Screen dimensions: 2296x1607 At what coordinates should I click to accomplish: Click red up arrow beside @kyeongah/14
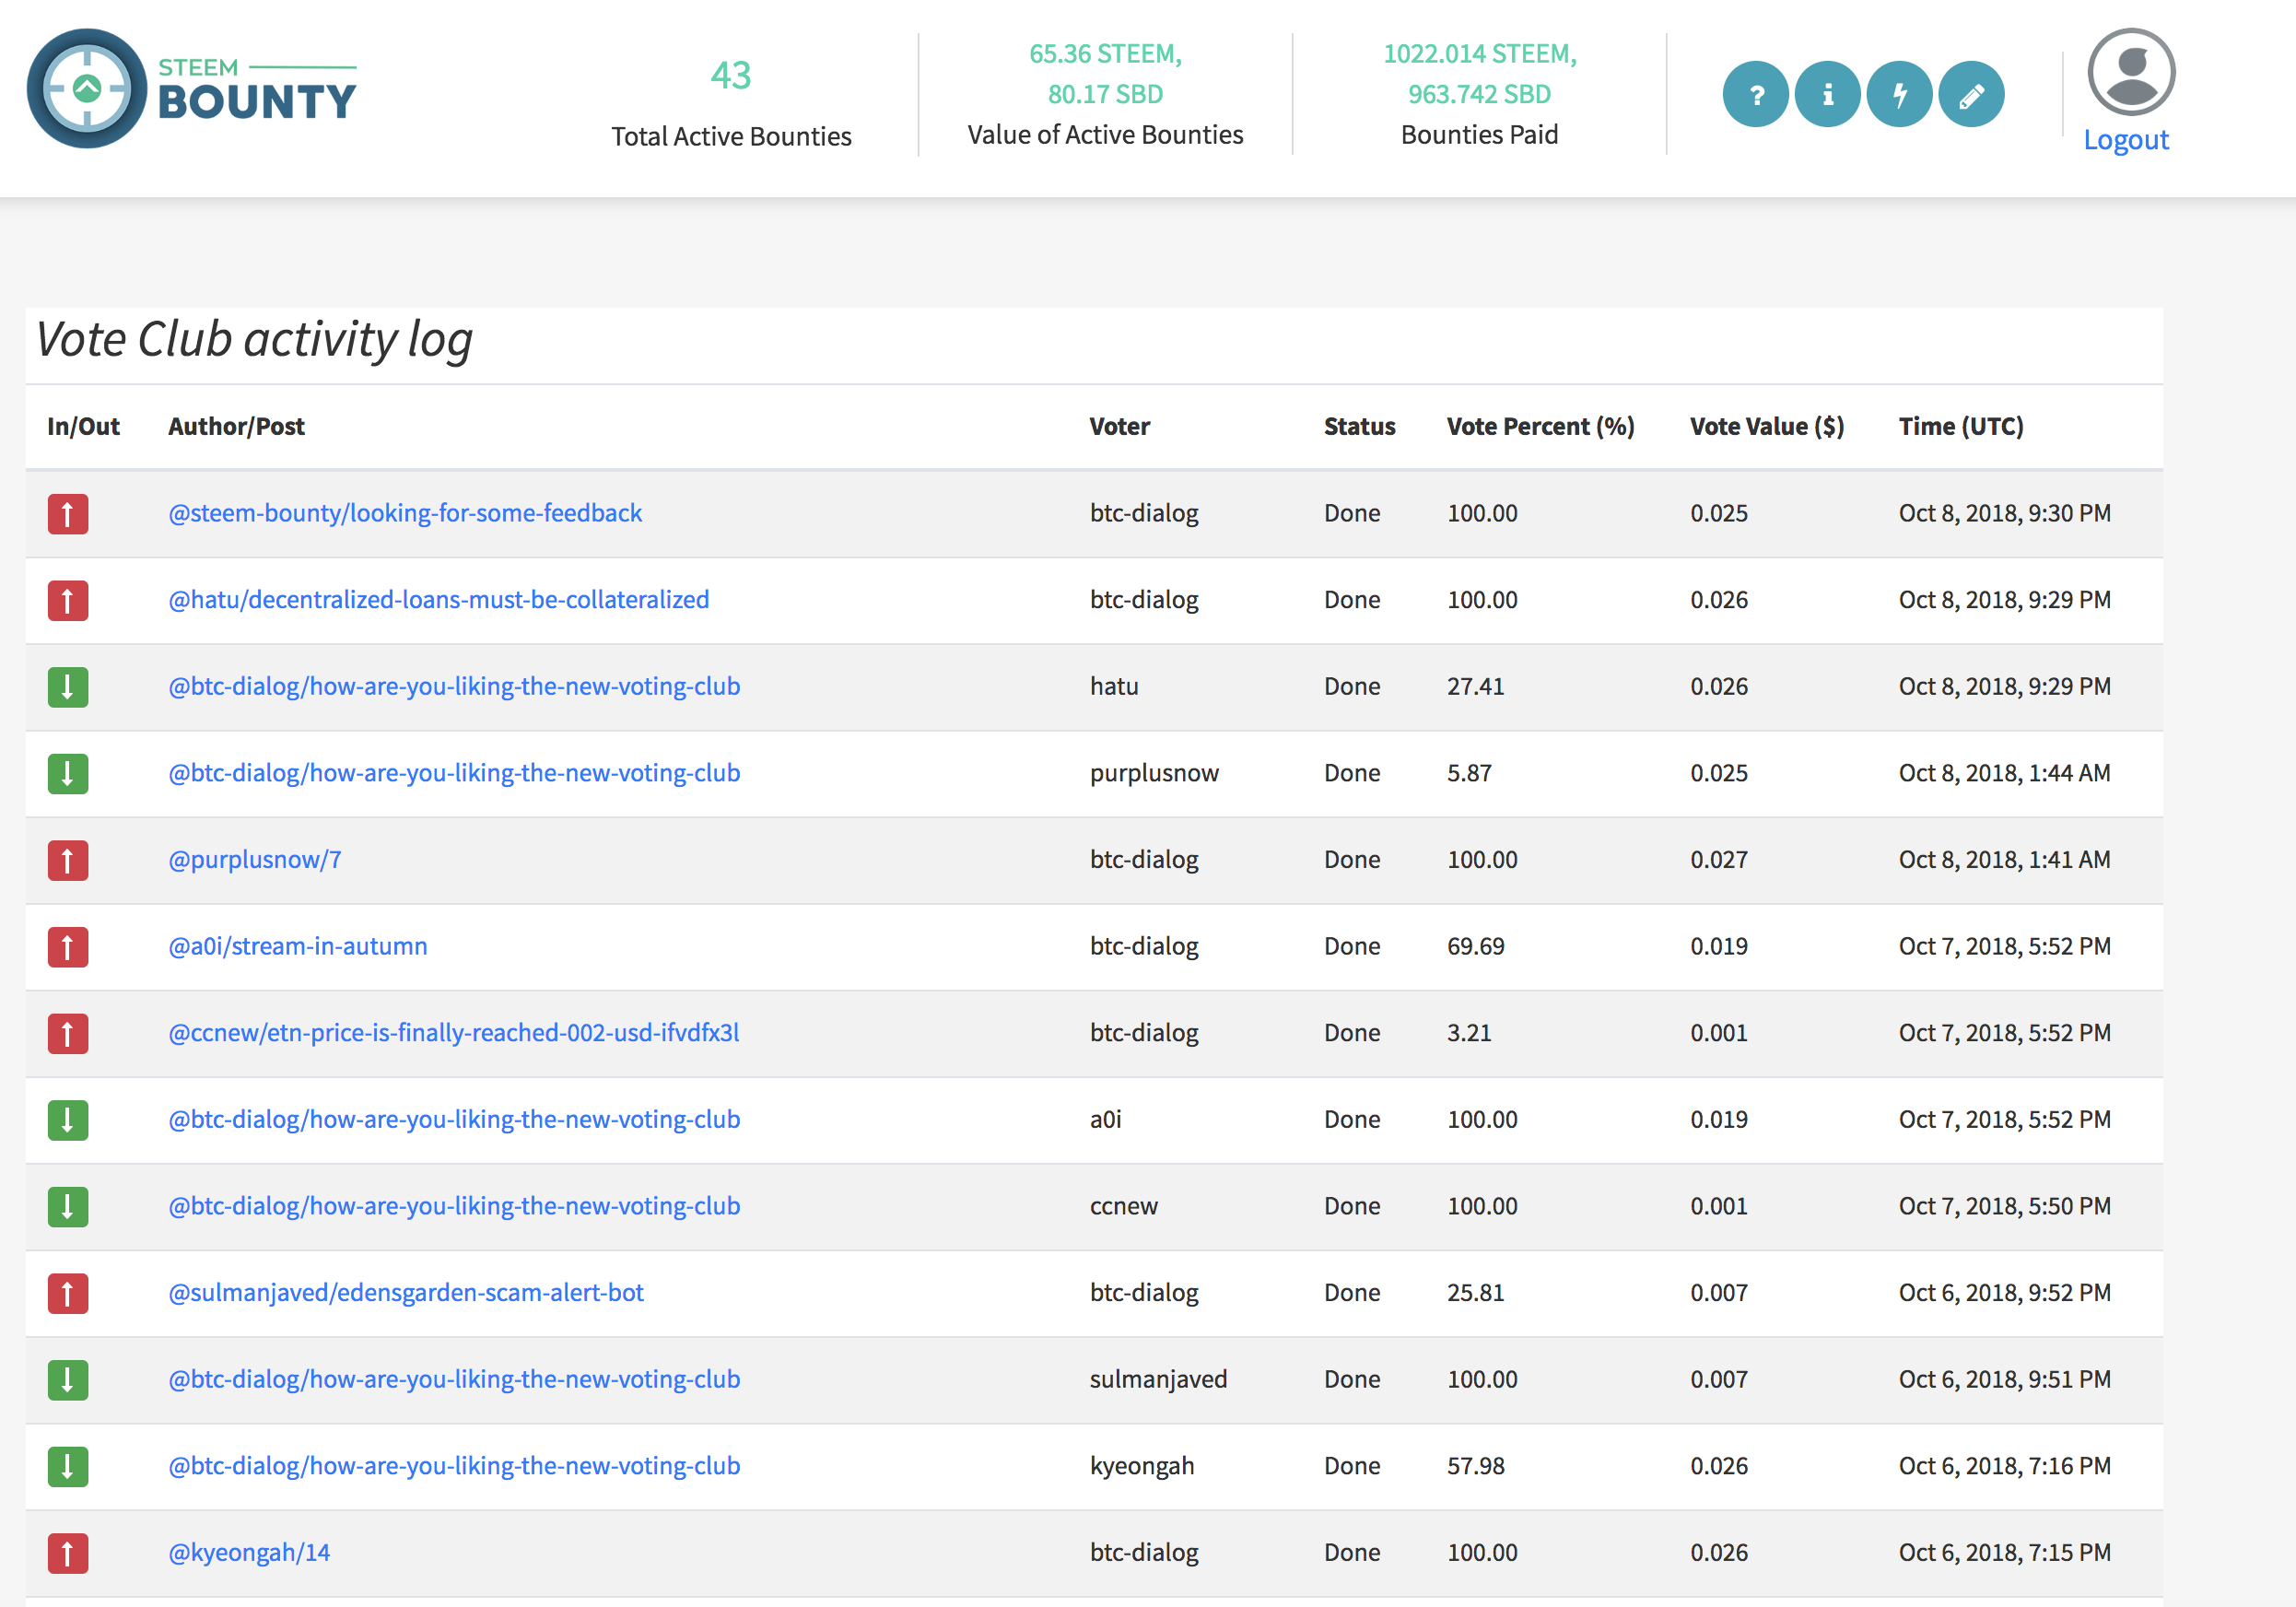[68, 1554]
